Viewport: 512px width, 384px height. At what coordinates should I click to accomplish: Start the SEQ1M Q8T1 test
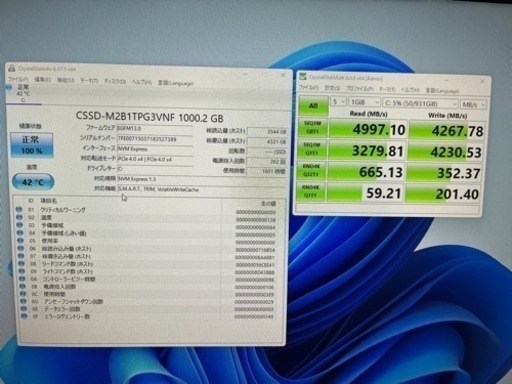[312, 127]
